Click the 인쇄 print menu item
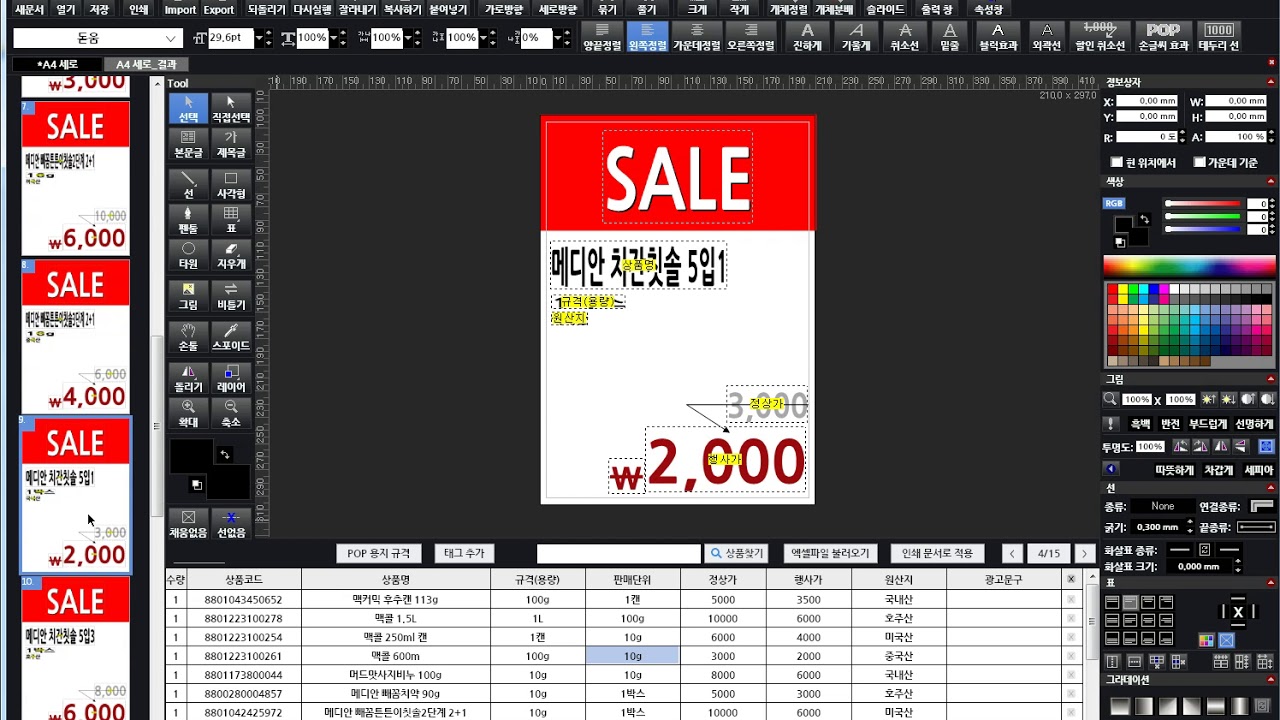This screenshot has width=1280, height=720. [x=139, y=9]
